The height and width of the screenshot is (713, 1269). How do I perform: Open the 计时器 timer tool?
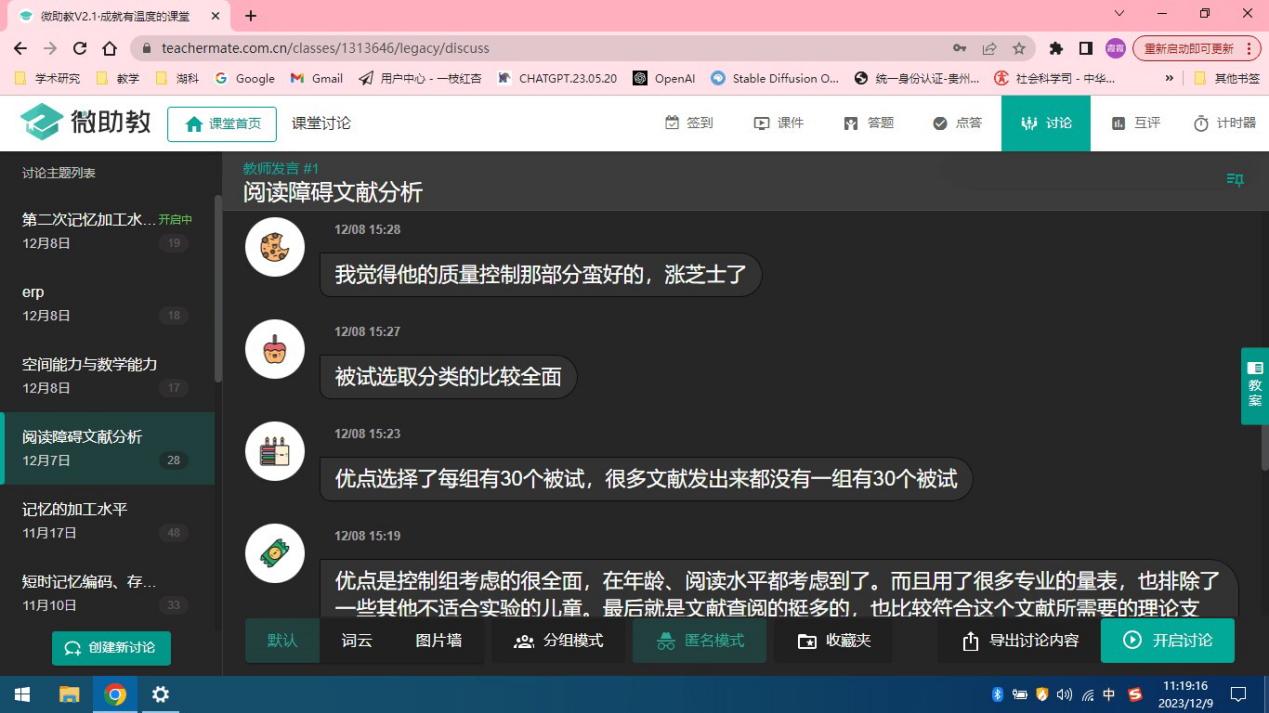pyautogui.click(x=1224, y=123)
